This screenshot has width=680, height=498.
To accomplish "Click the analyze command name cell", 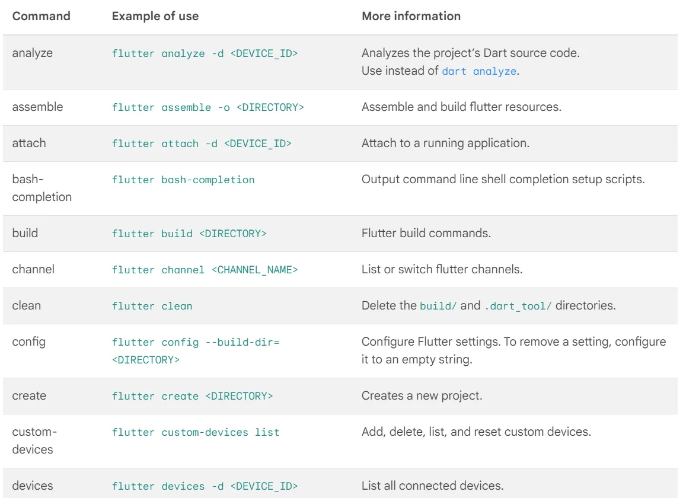I will [x=33, y=53].
